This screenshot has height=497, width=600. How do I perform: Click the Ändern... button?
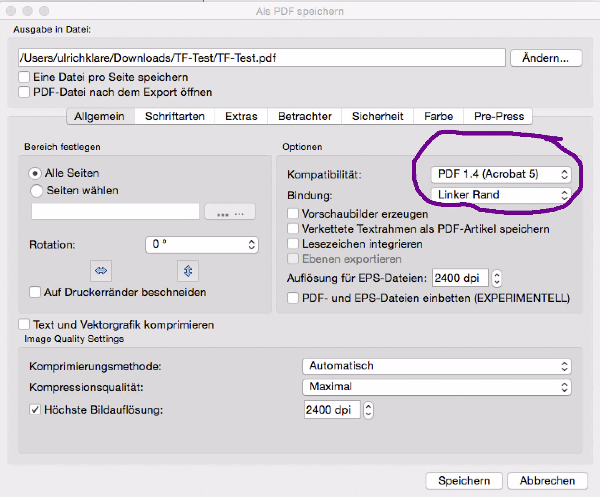[545, 58]
